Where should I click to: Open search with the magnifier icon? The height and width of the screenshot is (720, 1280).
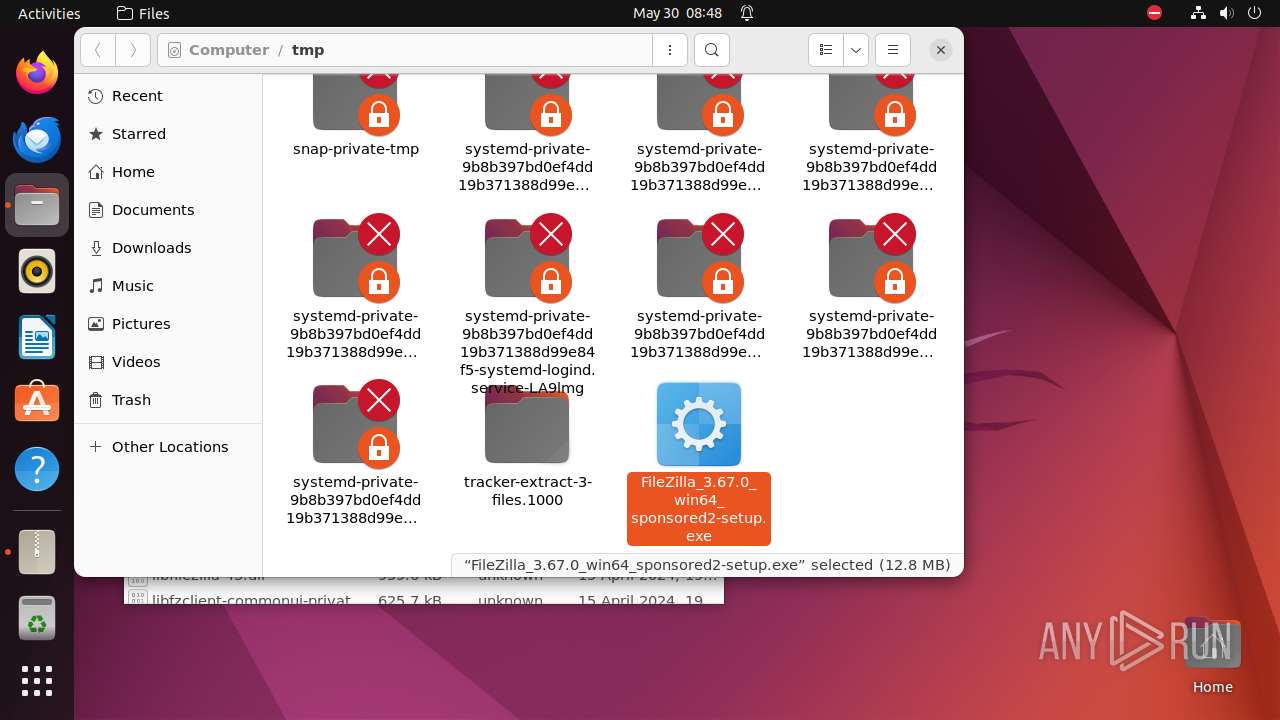[x=711, y=50]
